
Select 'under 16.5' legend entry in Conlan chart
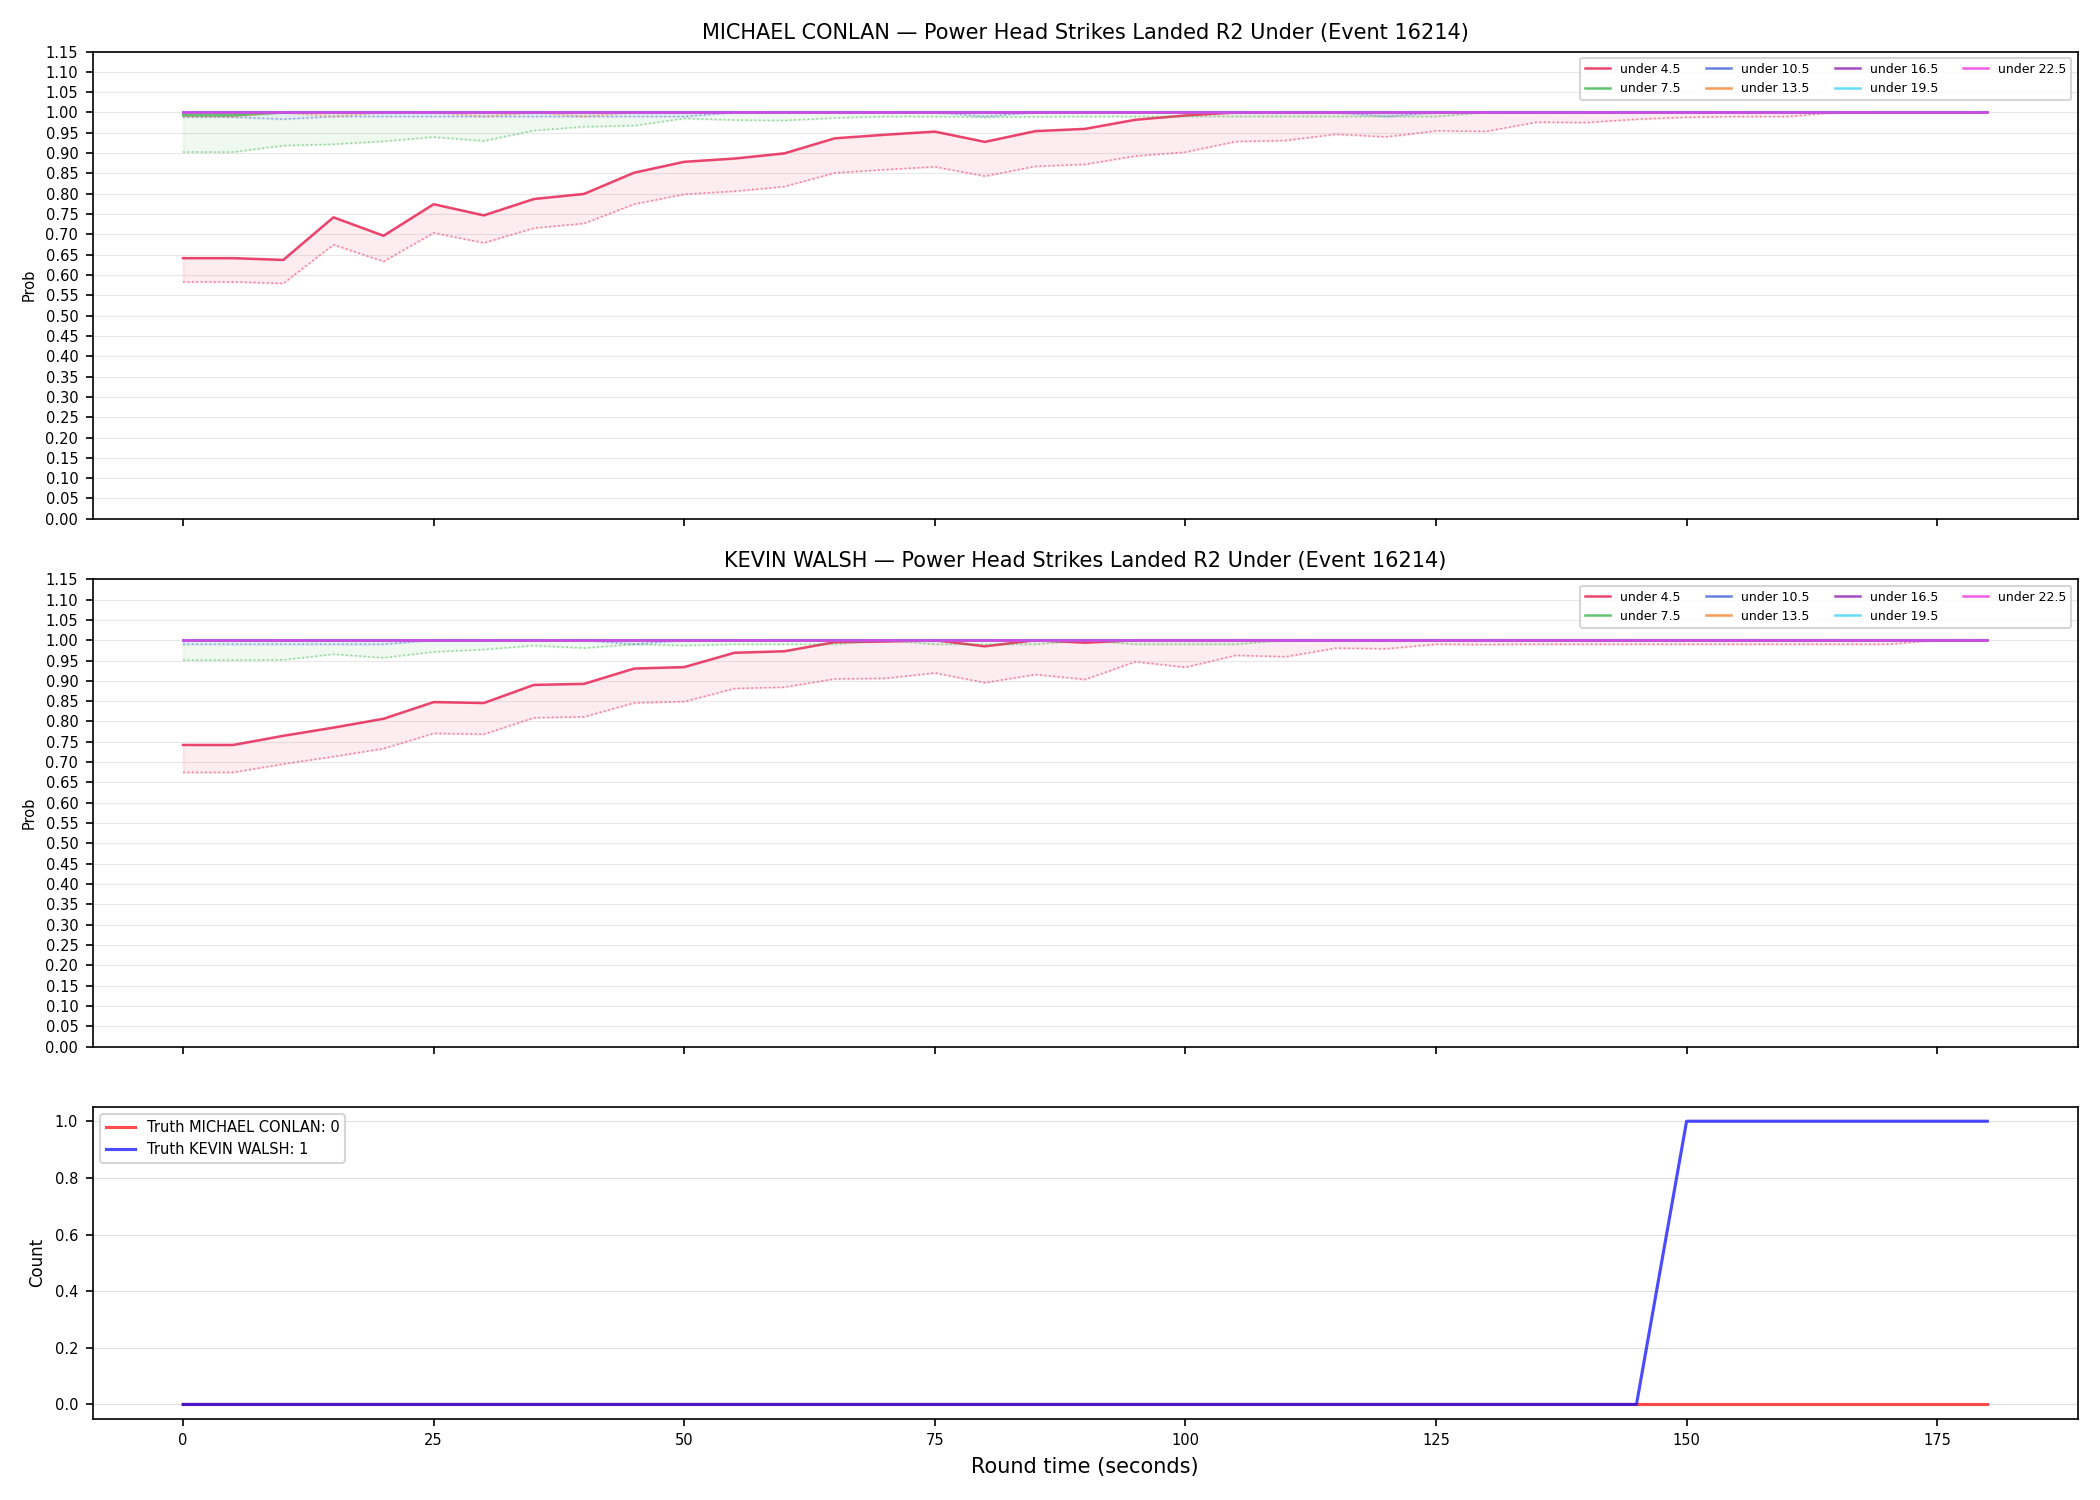[1888, 69]
